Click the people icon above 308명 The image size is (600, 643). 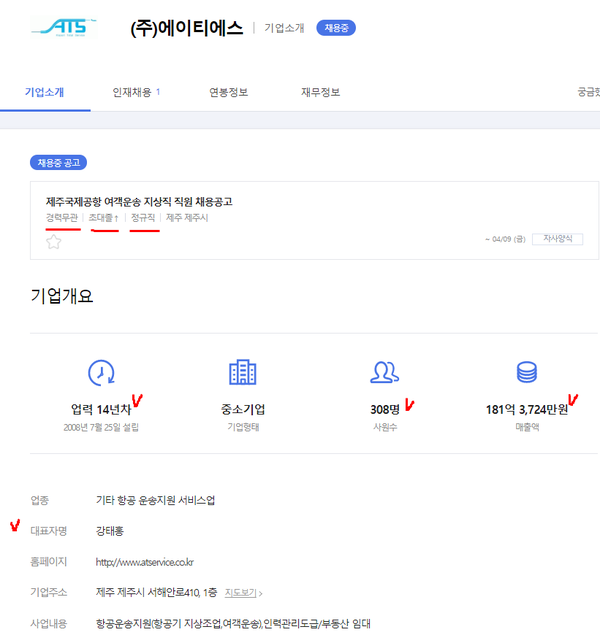click(384, 372)
